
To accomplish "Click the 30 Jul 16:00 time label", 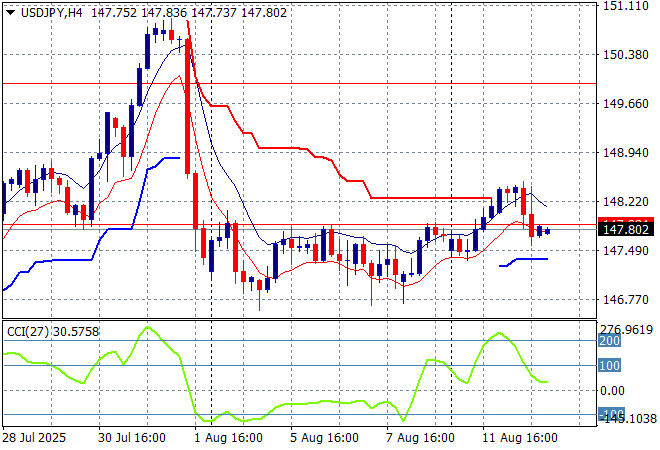I will (x=133, y=438).
